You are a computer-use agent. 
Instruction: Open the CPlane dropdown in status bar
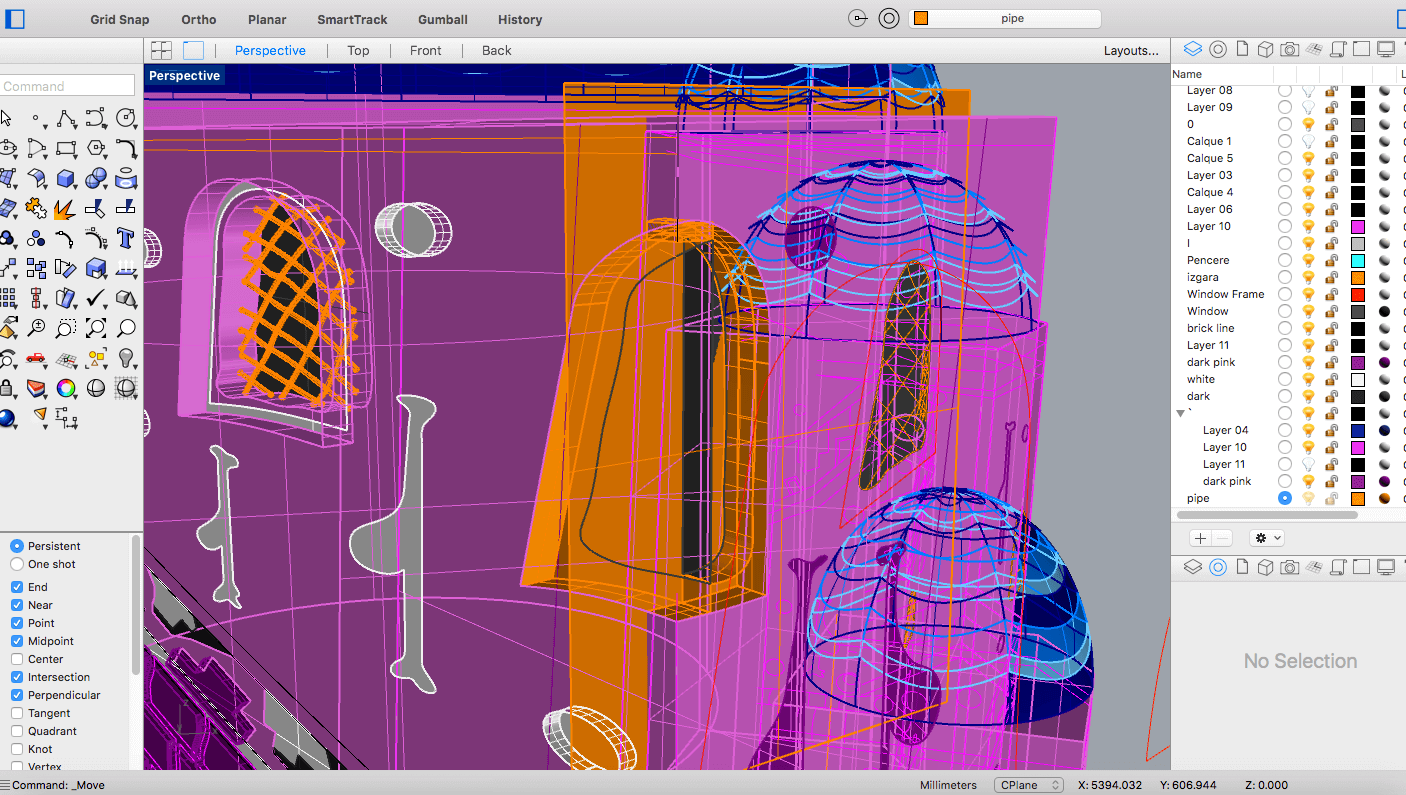[1028, 785]
